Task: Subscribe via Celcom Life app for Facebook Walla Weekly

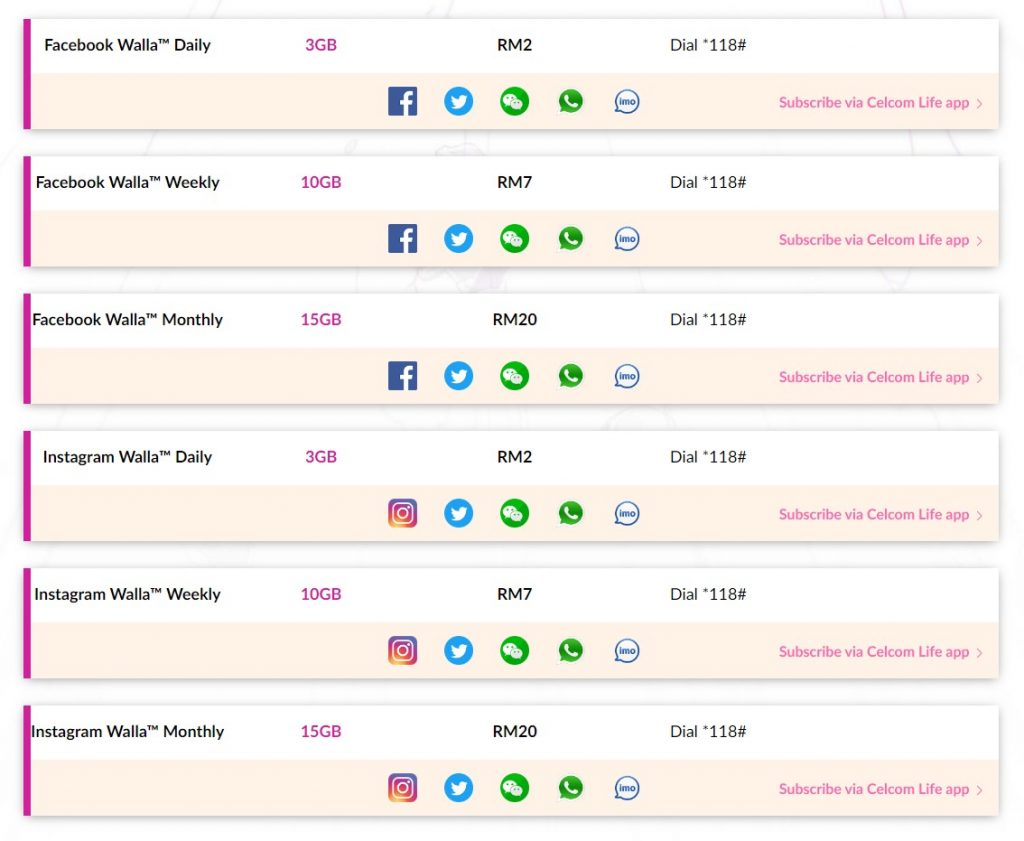Action: (x=880, y=240)
